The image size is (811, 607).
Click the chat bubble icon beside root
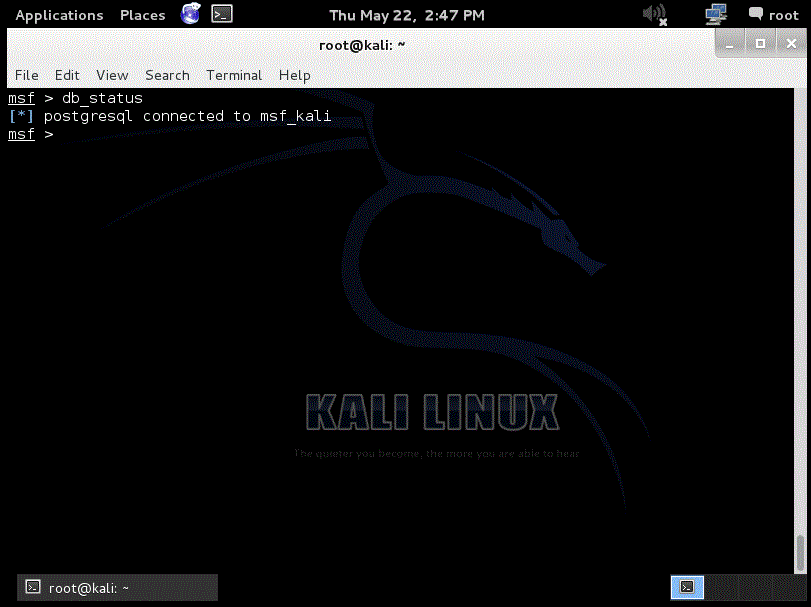pyautogui.click(x=756, y=13)
